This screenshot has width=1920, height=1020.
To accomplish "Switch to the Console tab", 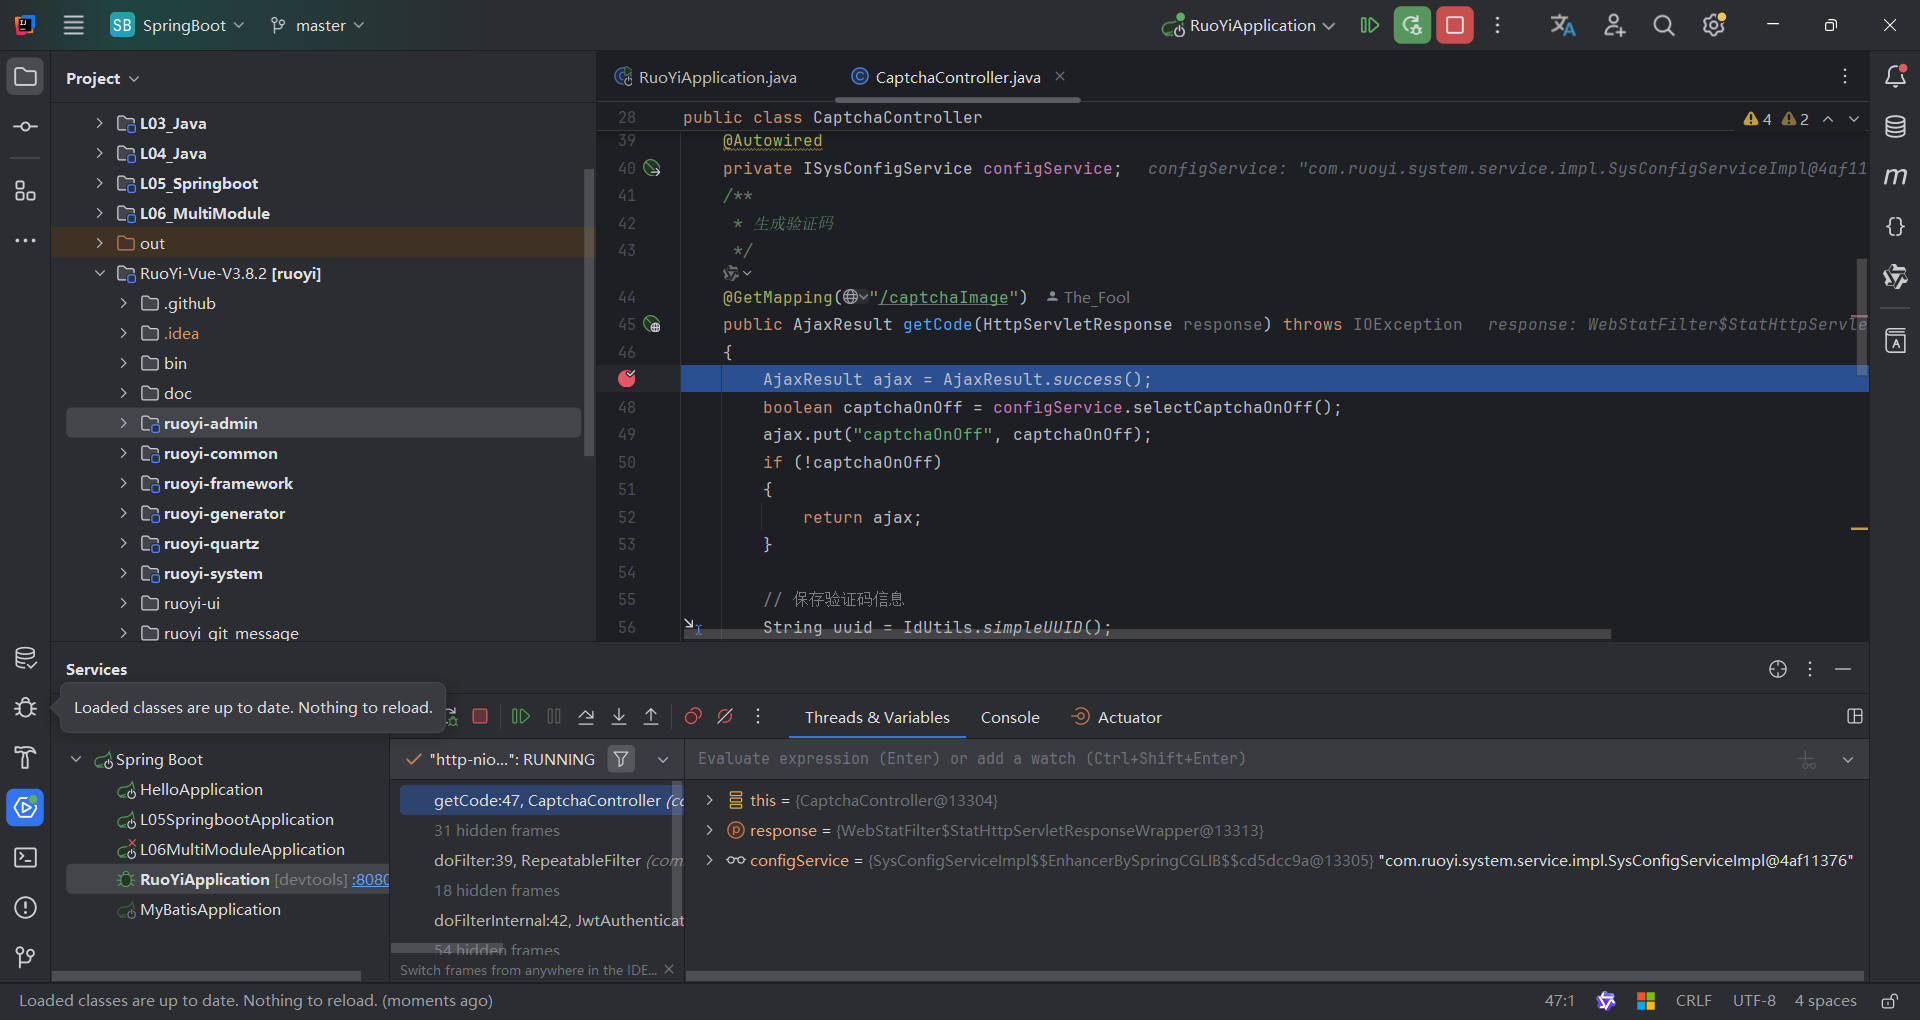I will tap(1009, 718).
